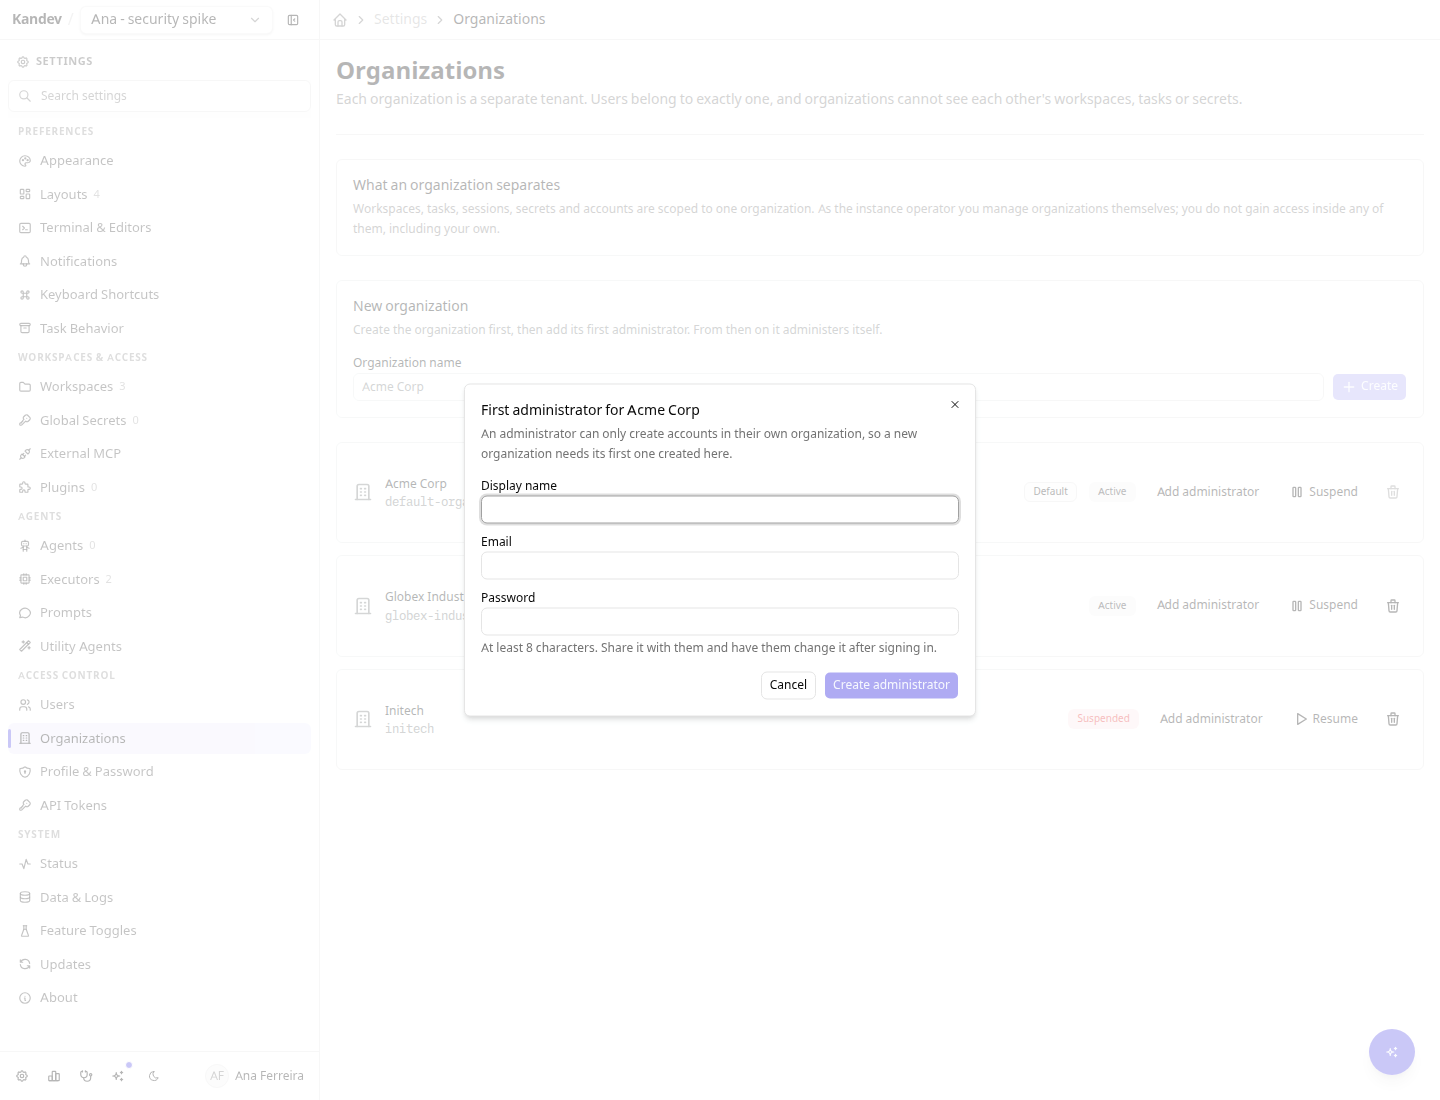
Task: Open Global Secrets settings
Action: pyautogui.click(x=160, y=421)
